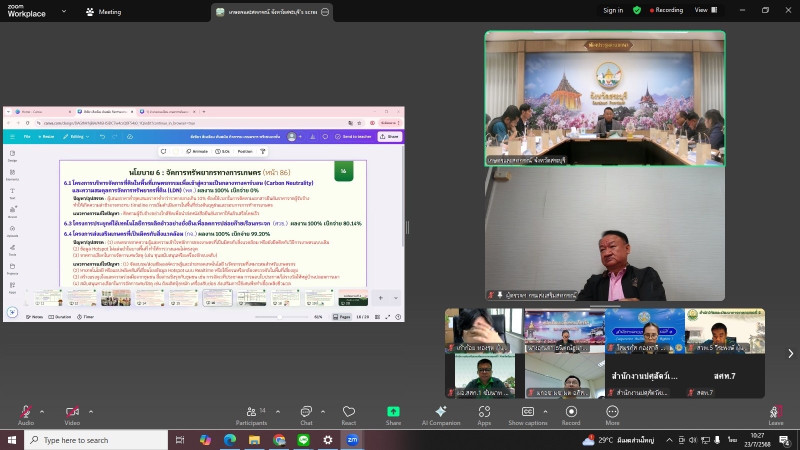
Task: Click the green Share screen button
Action: 393,413
